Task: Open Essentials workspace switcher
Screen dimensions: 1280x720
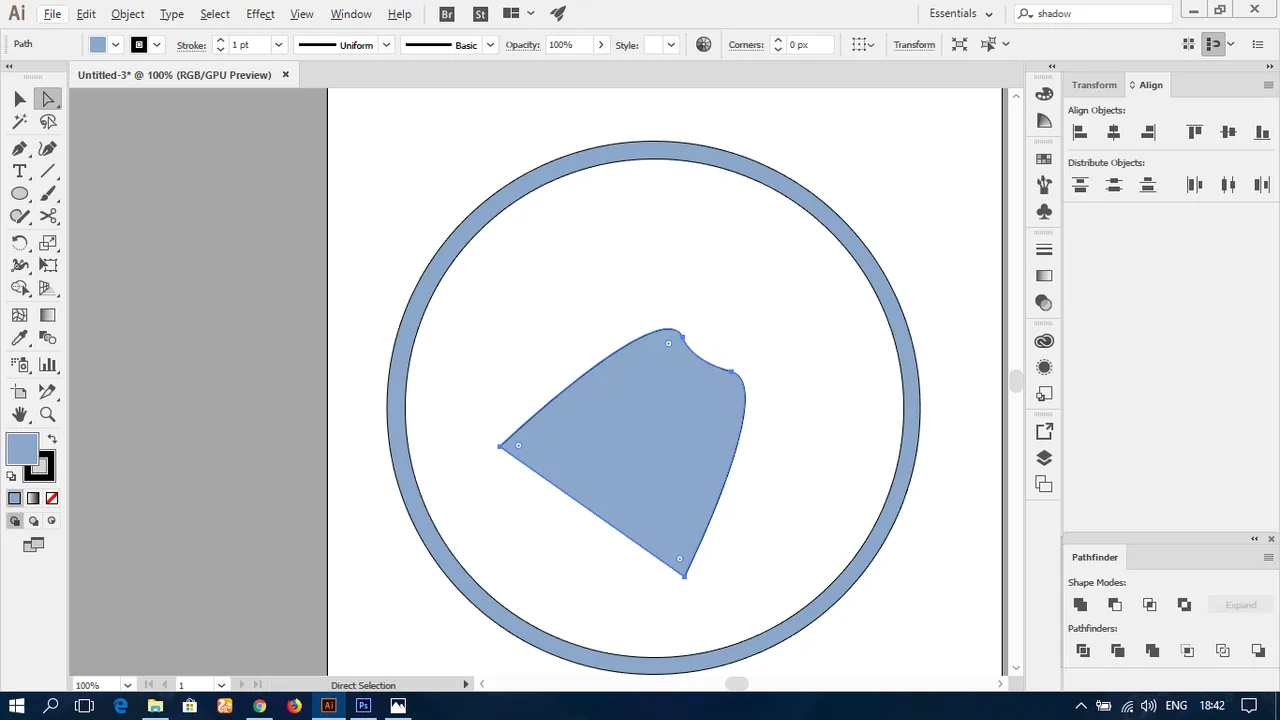Action: 961,14
